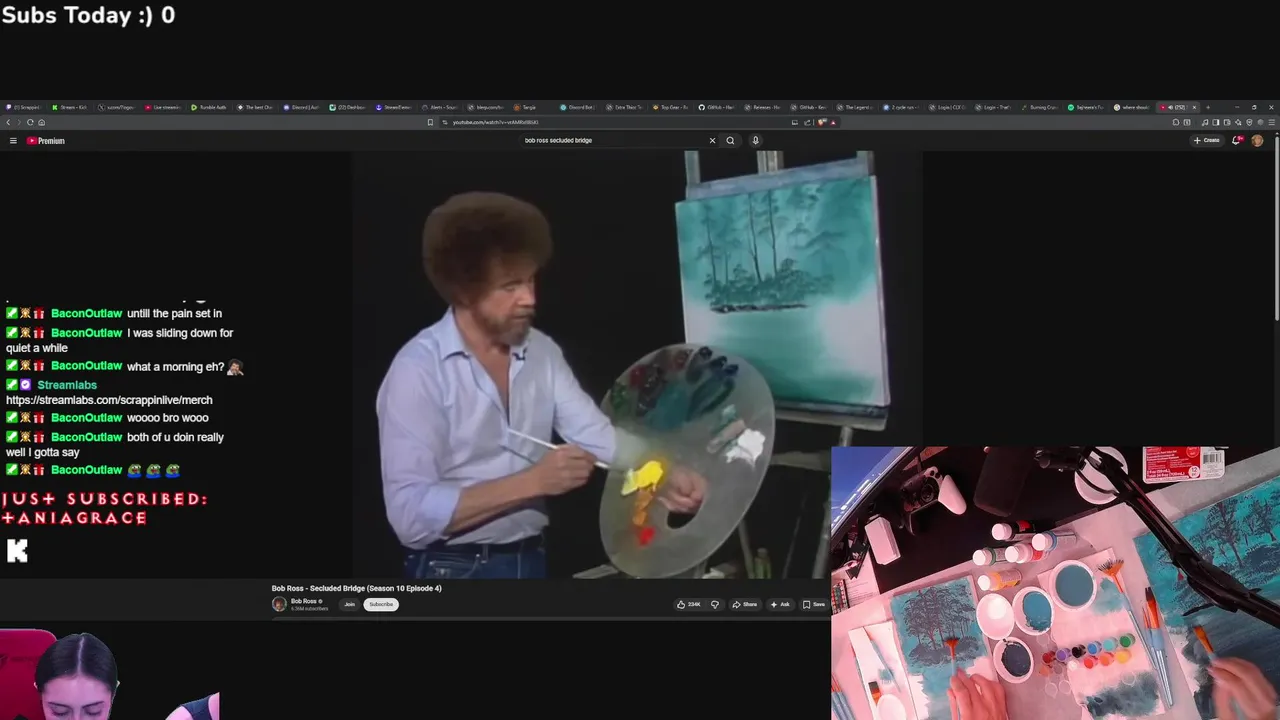
Task: Click 'woooo bro wooo' chat message
Action: tap(168, 418)
